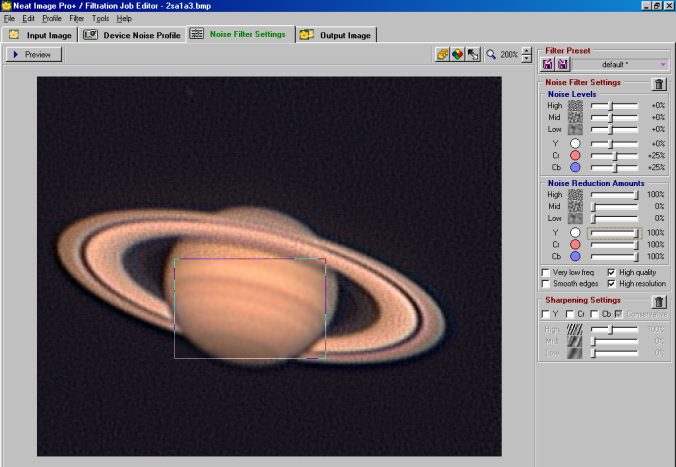Increase zoom level with up stepper arrow

pyautogui.click(x=527, y=50)
